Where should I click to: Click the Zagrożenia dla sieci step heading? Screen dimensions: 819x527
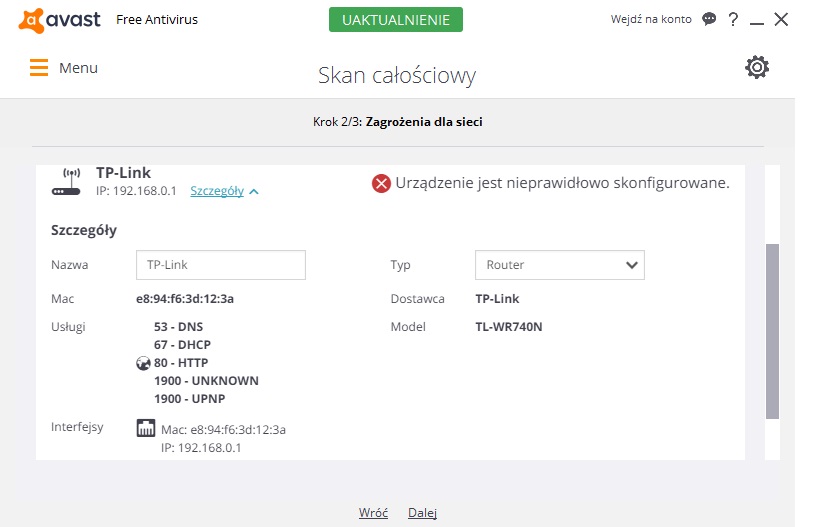(x=424, y=122)
